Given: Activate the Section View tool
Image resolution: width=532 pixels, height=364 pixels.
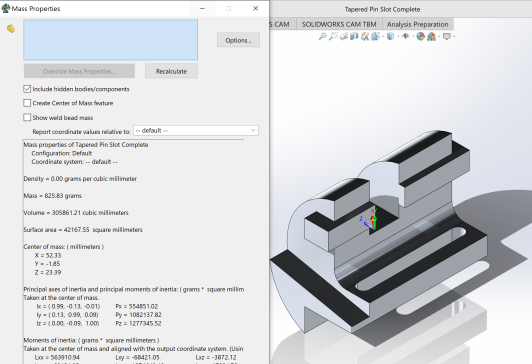Looking at the screenshot, I should click(x=354, y=36).
